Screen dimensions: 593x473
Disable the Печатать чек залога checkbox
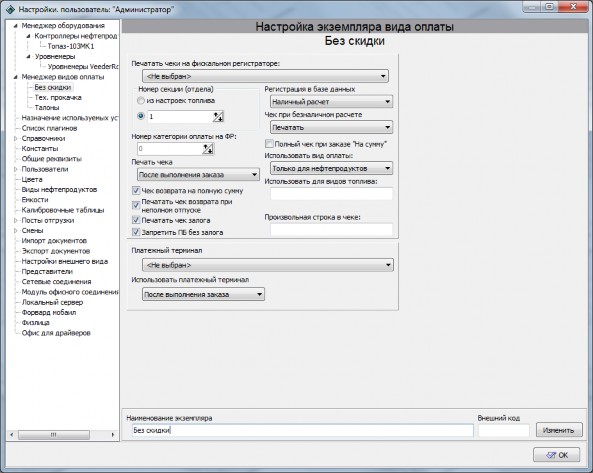(x=136, y=220)
